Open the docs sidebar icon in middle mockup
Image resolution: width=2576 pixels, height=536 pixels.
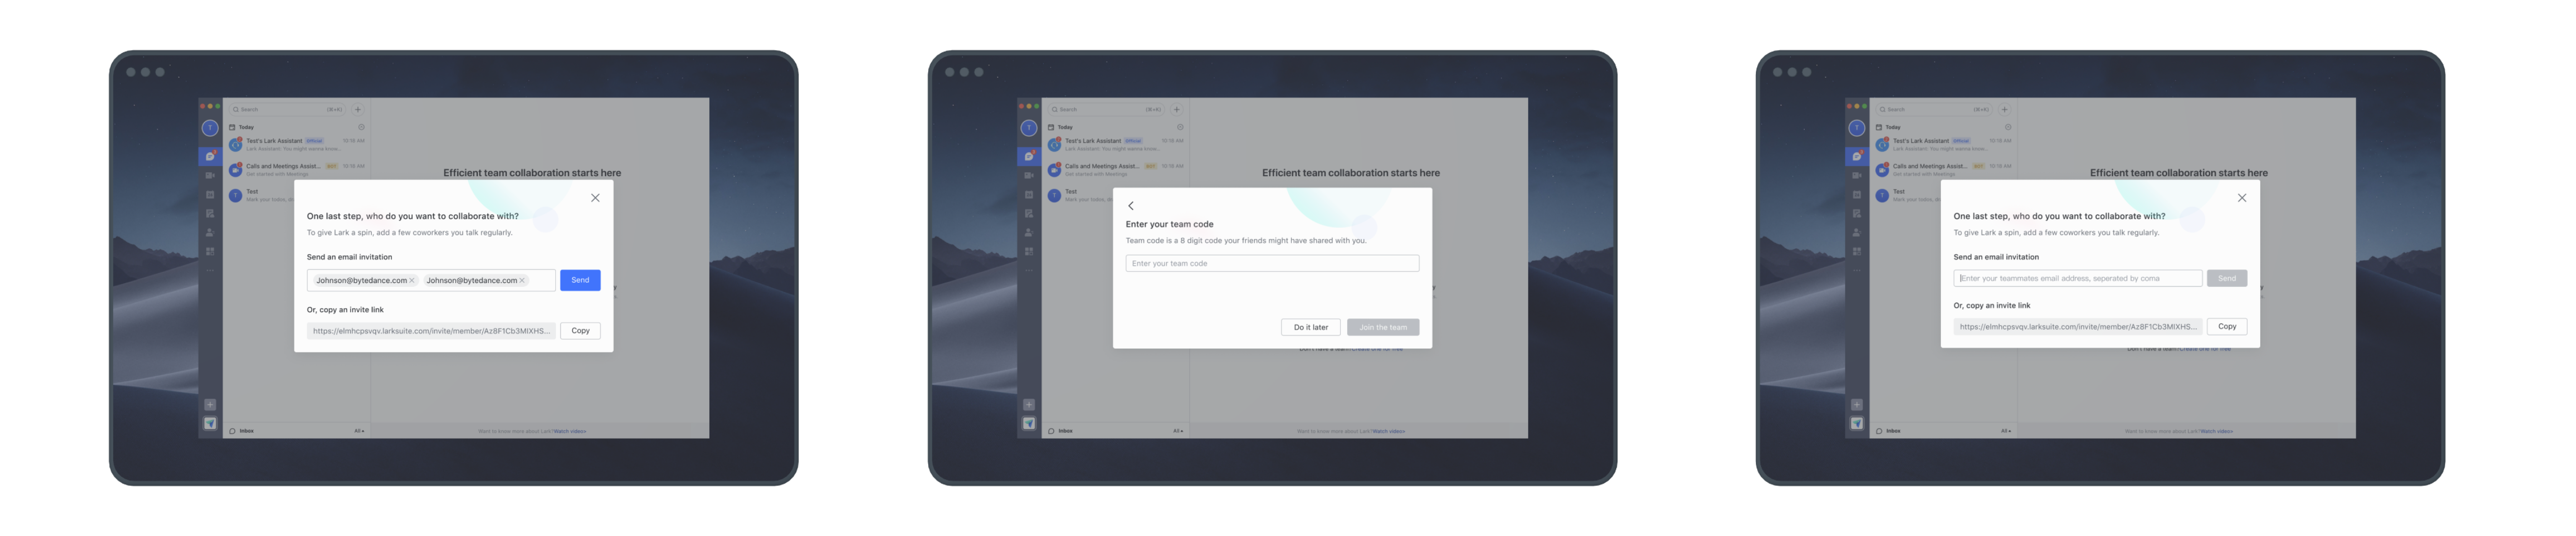[1029, 213]
